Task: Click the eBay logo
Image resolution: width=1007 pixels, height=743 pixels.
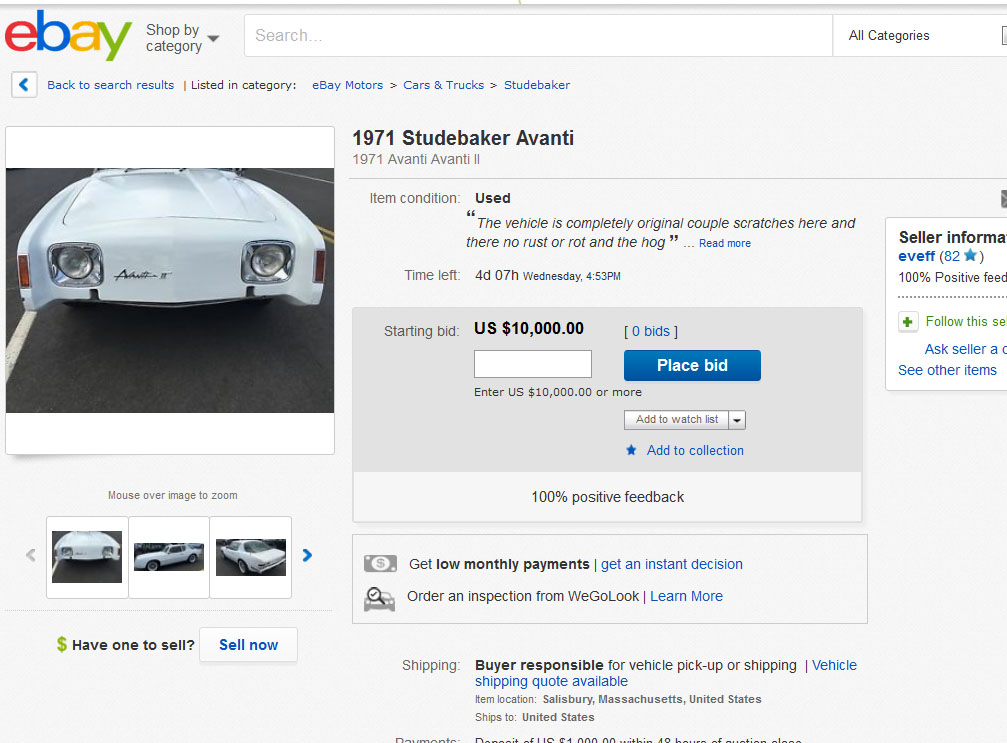Action: pyautogui.click(x=68, y=36)
